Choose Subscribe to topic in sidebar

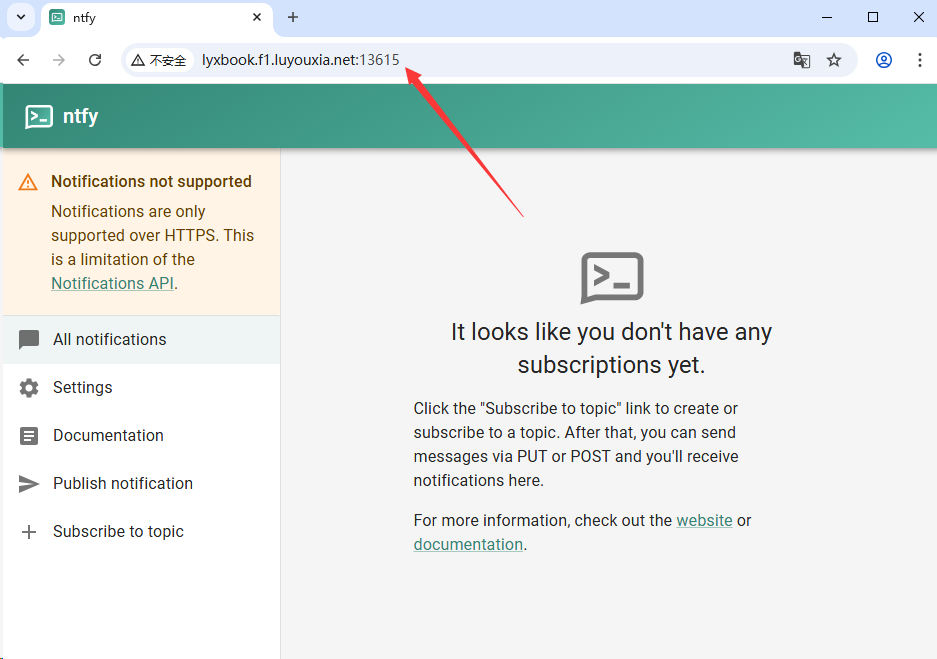[x=142, y=532]
